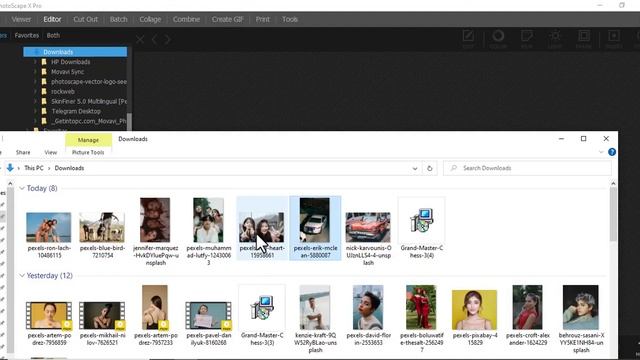Image resolution: width=640 pixels, height=360 pixels.
Task: Switch to the Viewer tab
Action: [21, 19]
